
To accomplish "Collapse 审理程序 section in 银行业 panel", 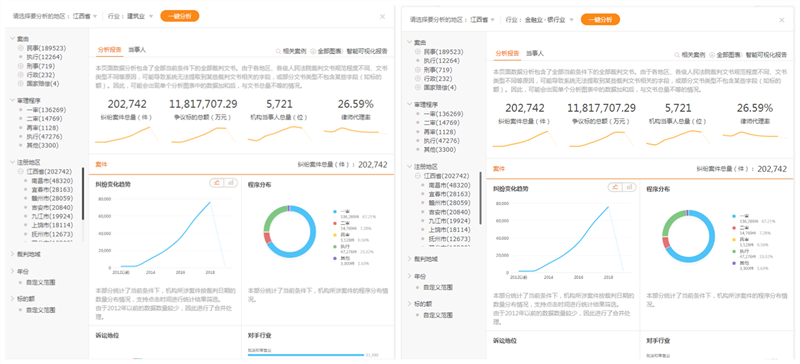I will [x=409, y=104].
